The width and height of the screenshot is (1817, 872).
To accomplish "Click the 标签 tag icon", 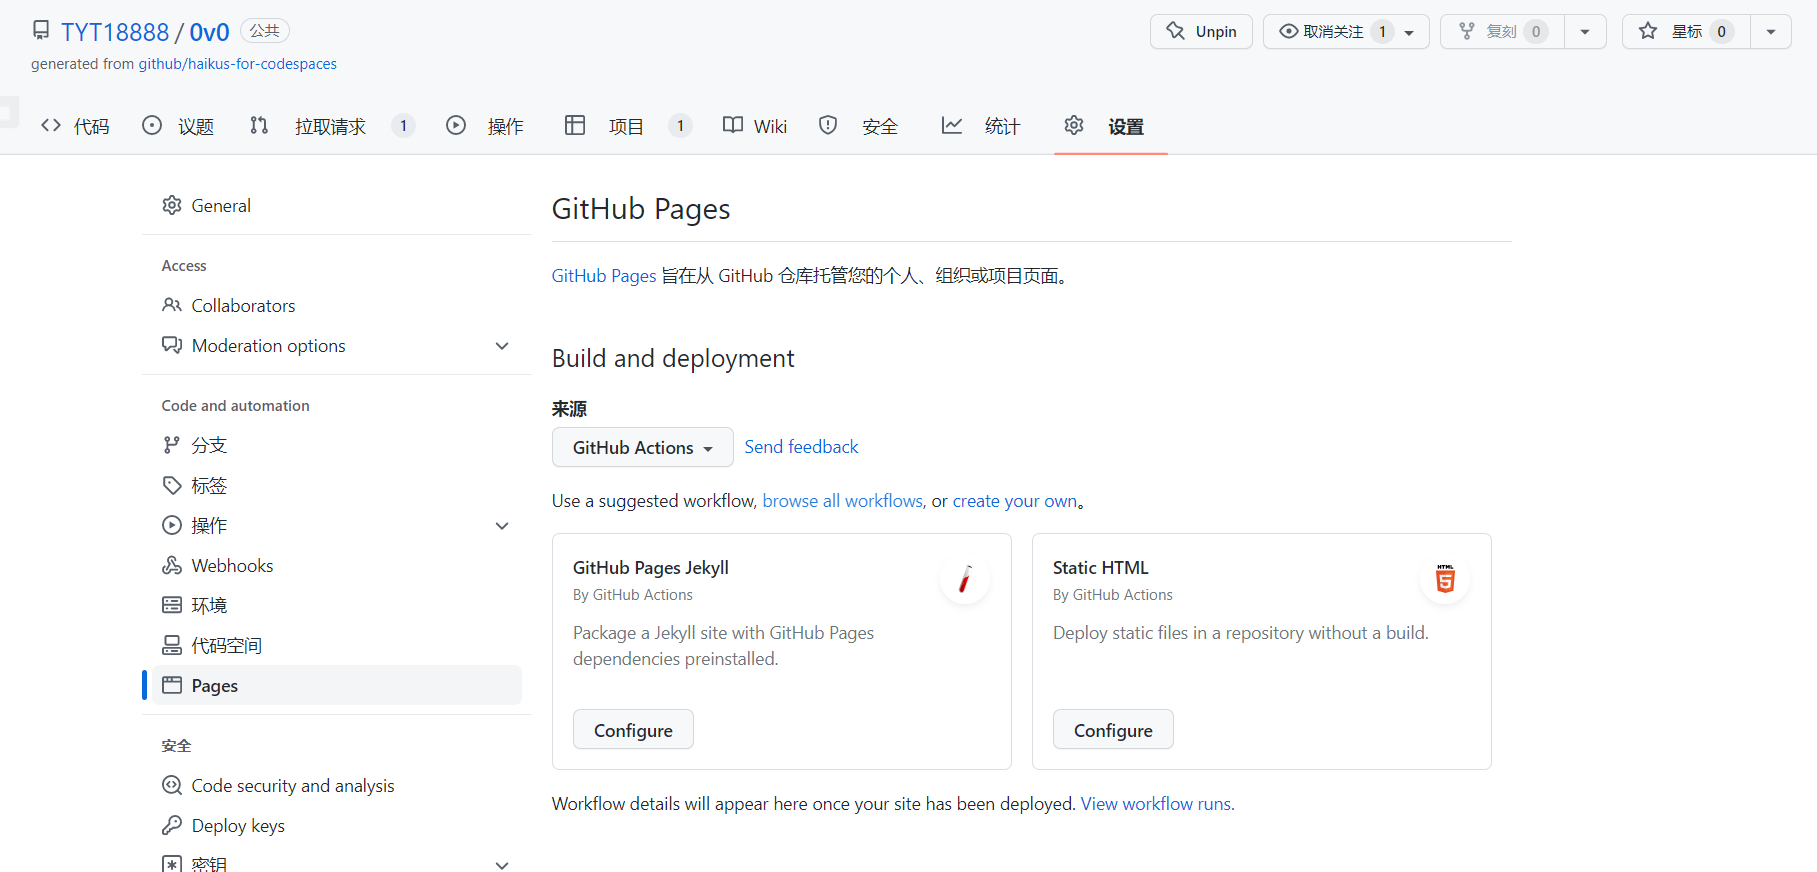I will pos(172,486).
